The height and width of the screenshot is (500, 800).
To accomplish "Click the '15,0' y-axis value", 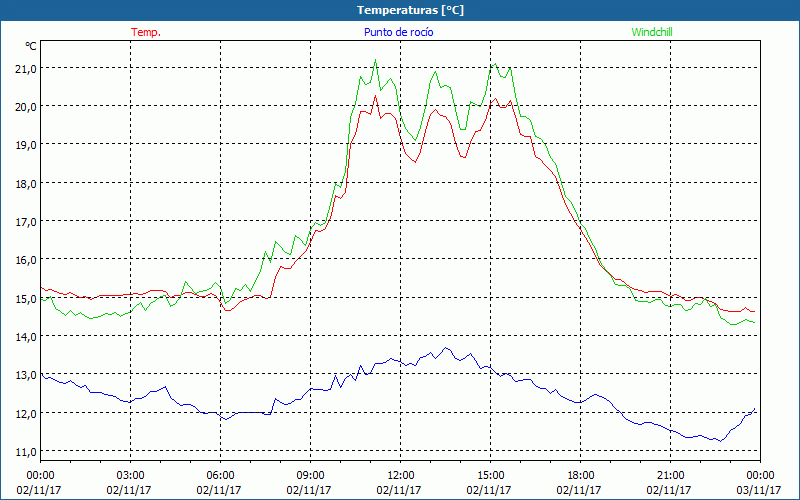I will pos(25,298).
